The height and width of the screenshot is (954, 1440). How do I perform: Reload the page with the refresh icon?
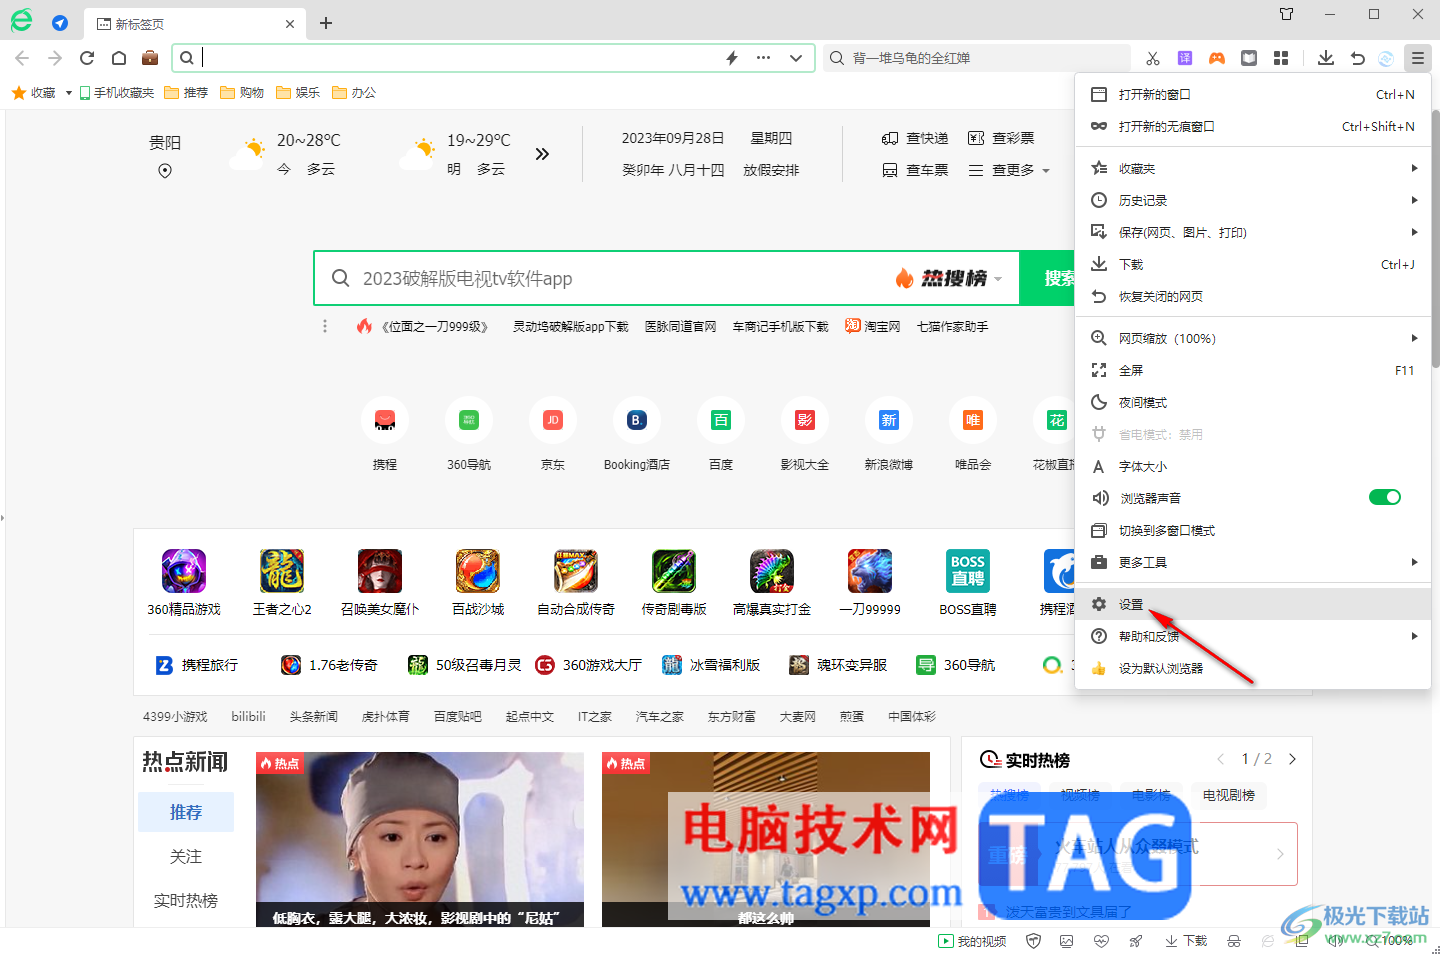tap(87, 58)
